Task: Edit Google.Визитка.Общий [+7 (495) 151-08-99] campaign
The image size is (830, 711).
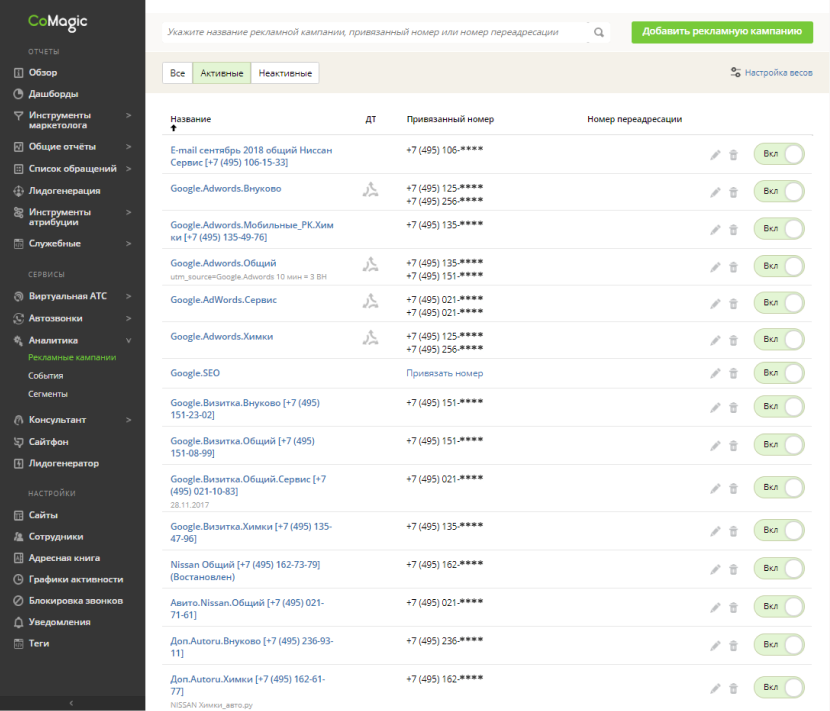Action: pos(715,445)
